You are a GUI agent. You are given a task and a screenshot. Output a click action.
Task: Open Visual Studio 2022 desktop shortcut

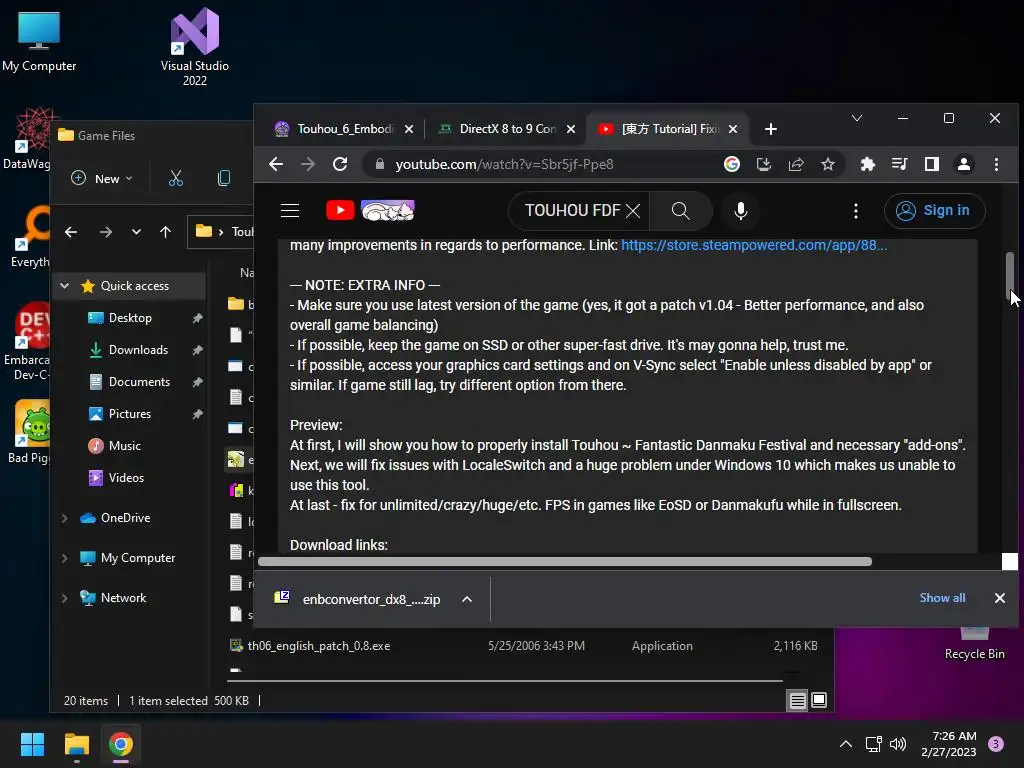point(195,47)
